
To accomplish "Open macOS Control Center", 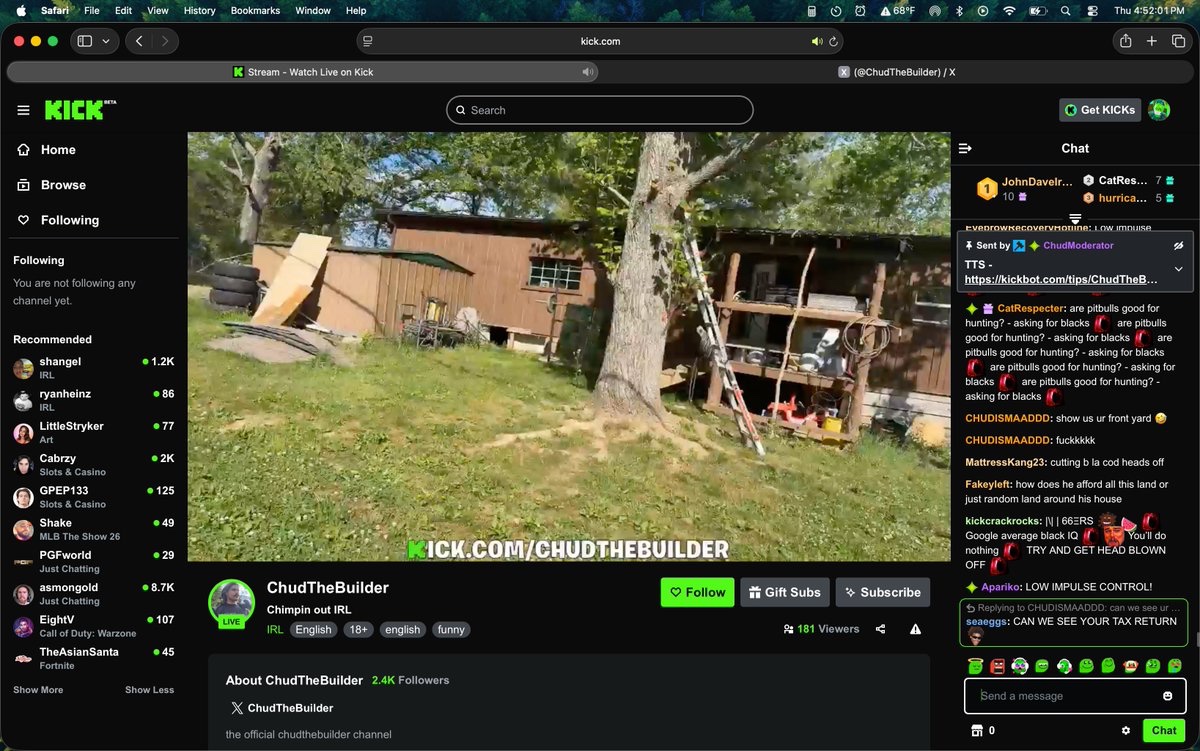I will 1091,10.
